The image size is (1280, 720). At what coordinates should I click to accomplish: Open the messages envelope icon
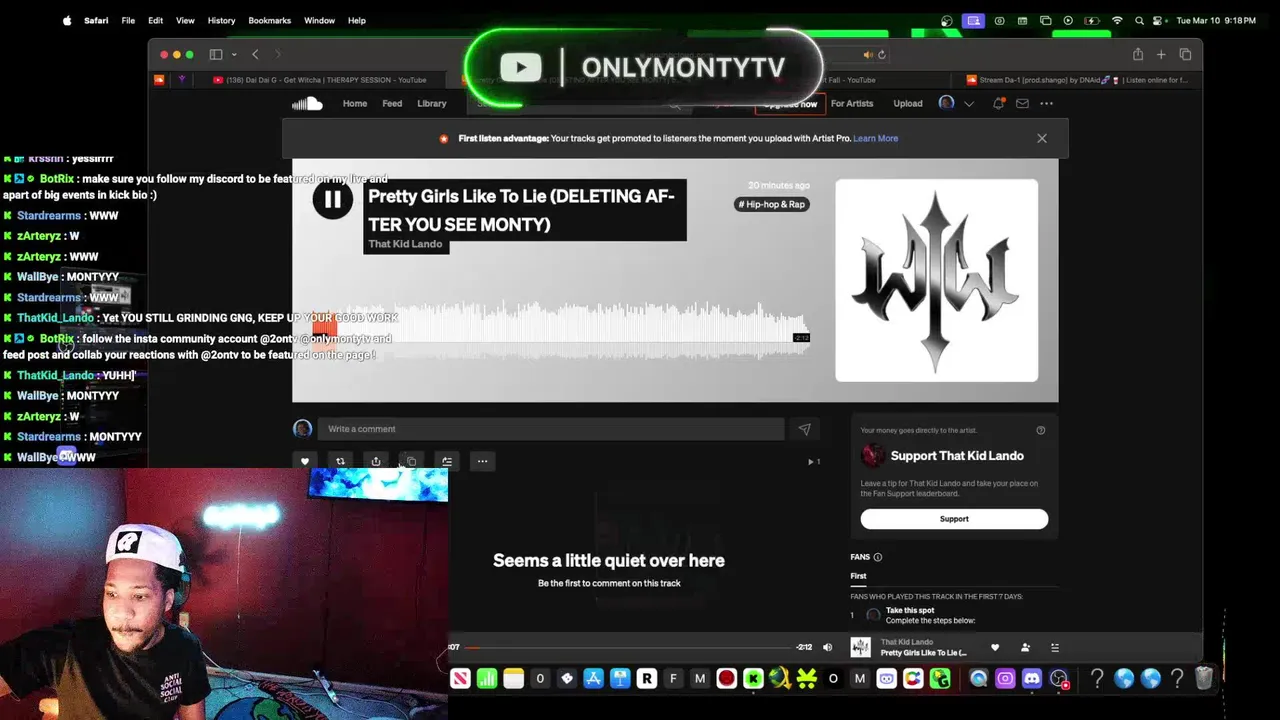click(x=1022, y=103)
